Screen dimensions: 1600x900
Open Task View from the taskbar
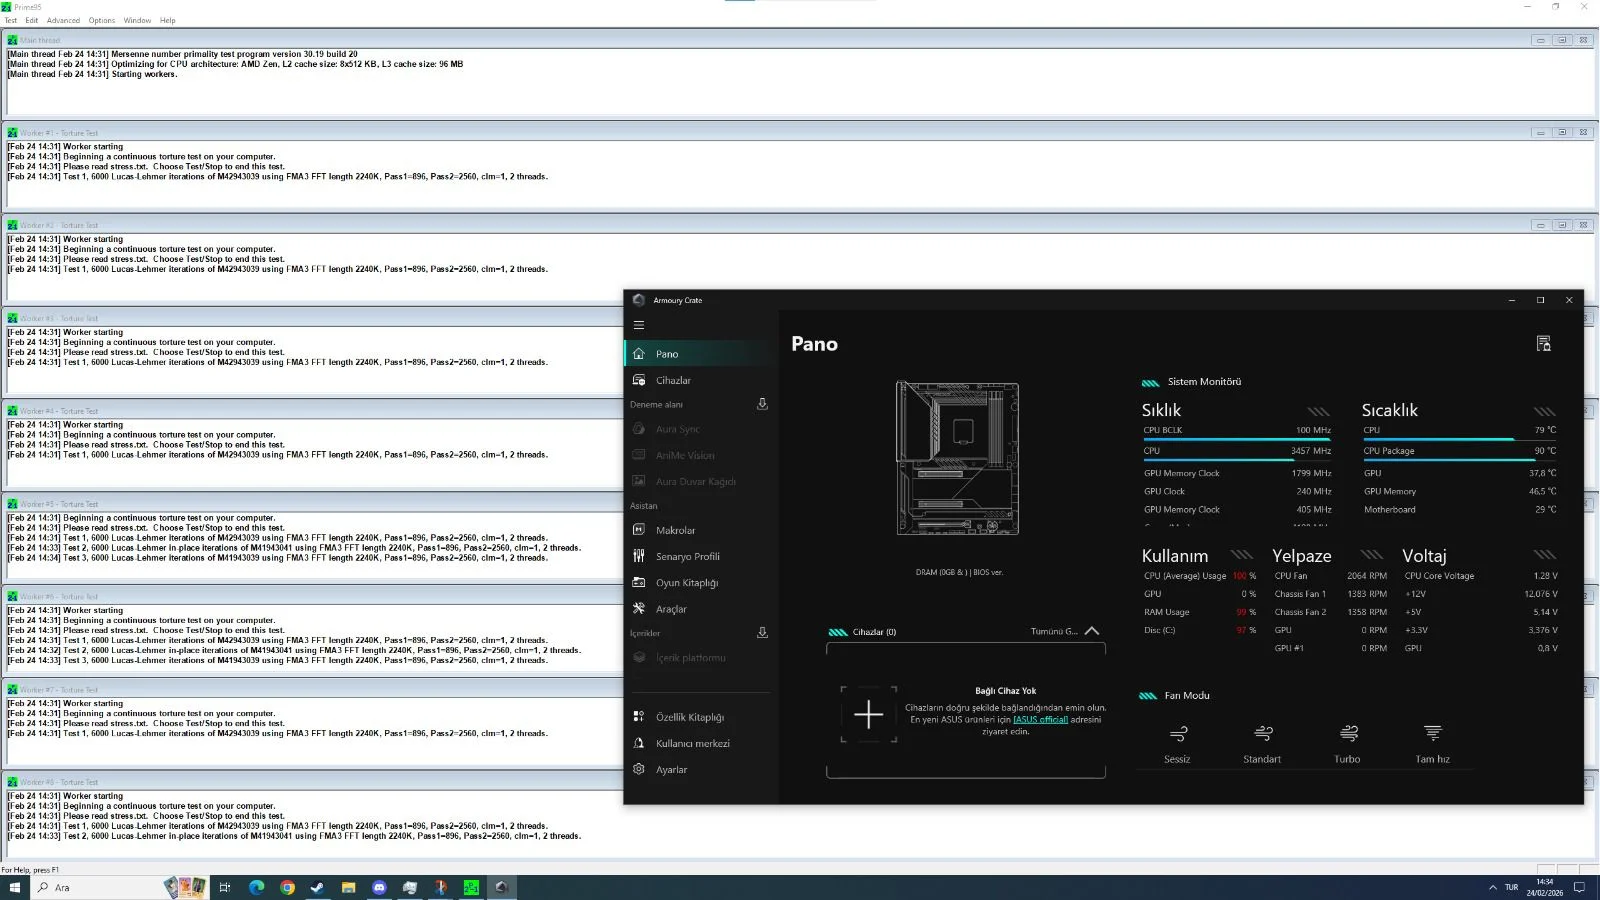pos(225,887)
